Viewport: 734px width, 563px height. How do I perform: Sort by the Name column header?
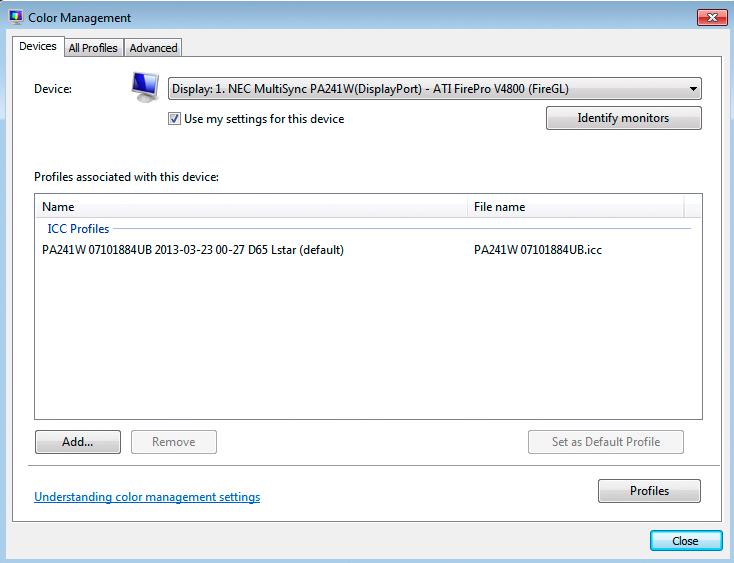252,207
